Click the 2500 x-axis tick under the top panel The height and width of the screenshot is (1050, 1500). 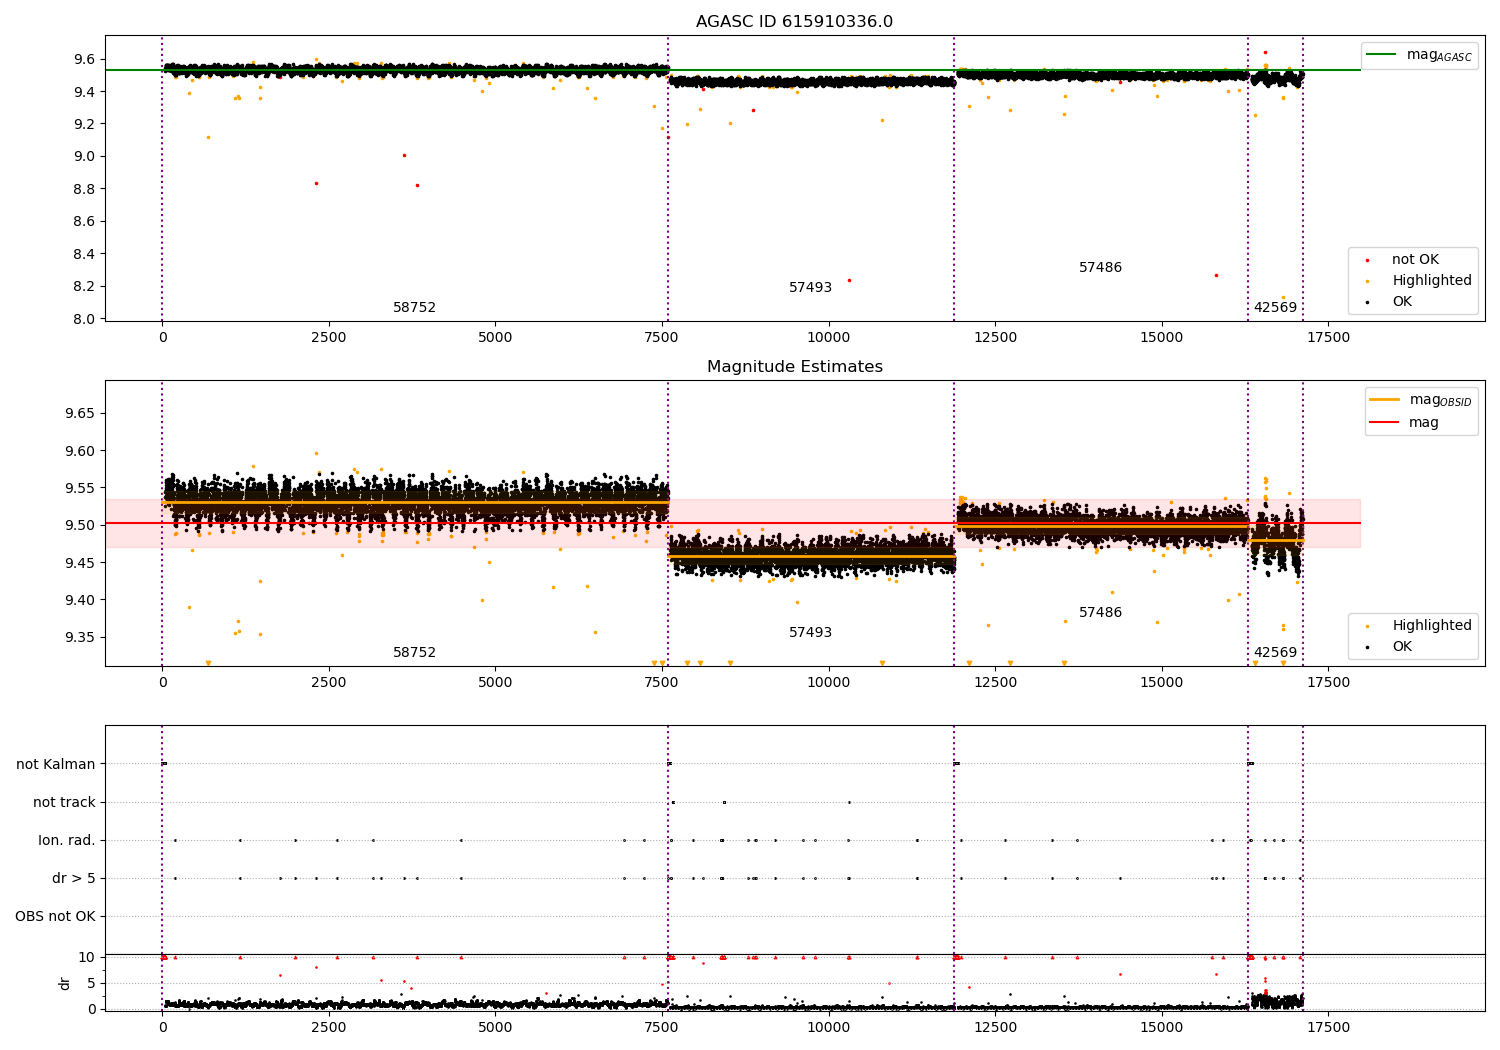tap(329, 338)
